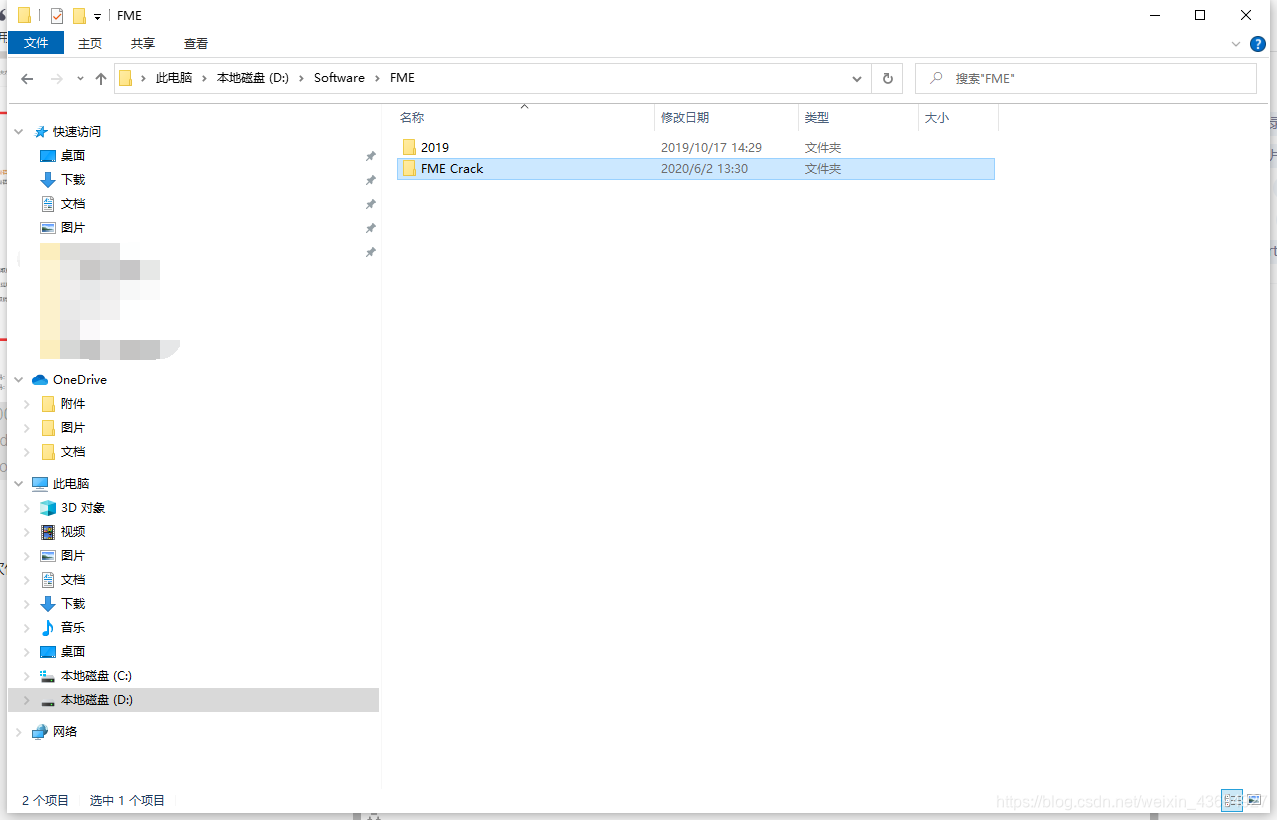The width and height of the screenshot is (1277, 820).
Task: Switch to the 查看 ribbon tab
Action: (196, 43)
